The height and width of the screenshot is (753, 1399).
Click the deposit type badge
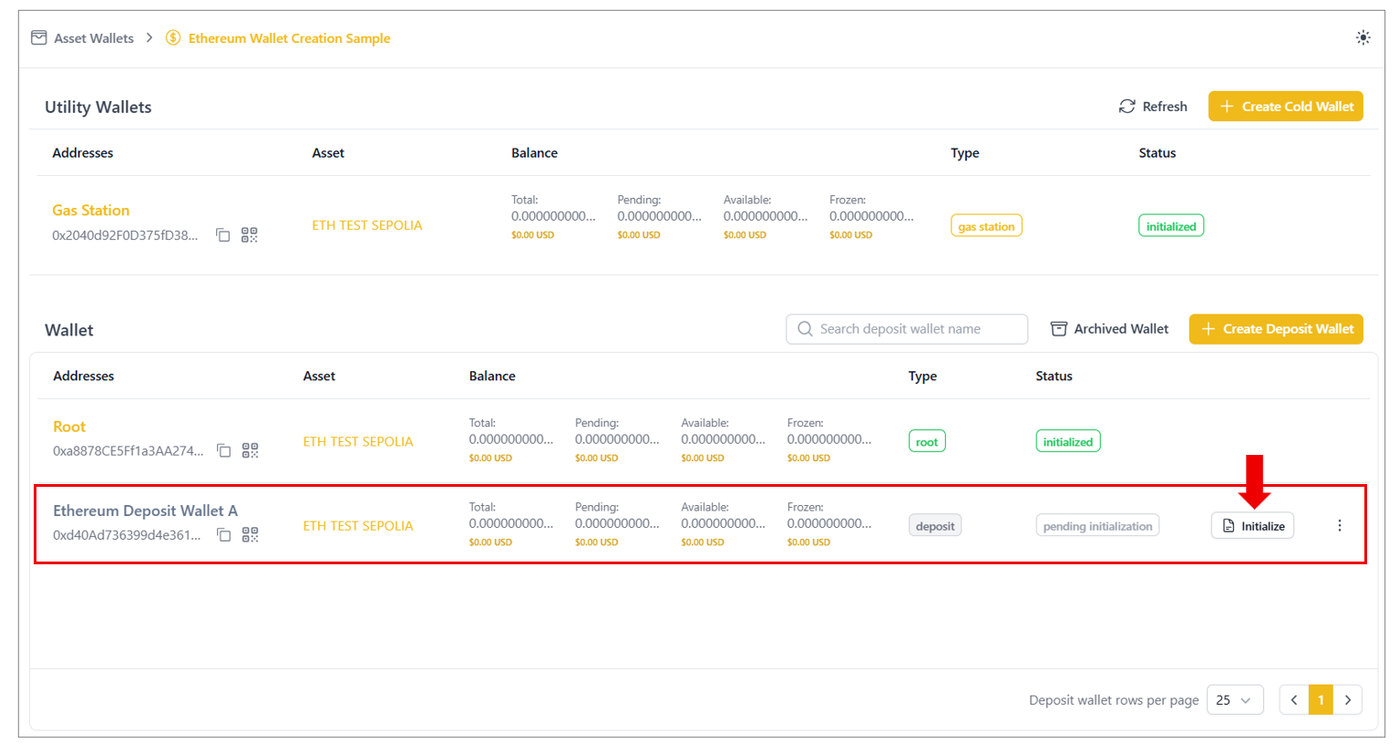tap(935, 525)
